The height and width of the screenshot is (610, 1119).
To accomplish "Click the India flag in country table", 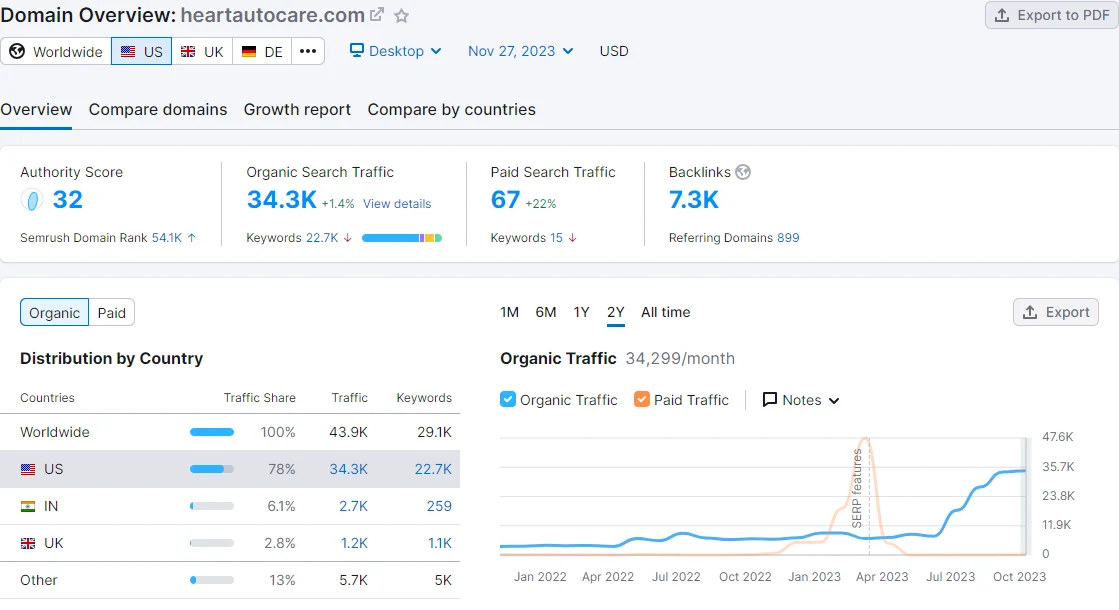I will pos(28,507).
